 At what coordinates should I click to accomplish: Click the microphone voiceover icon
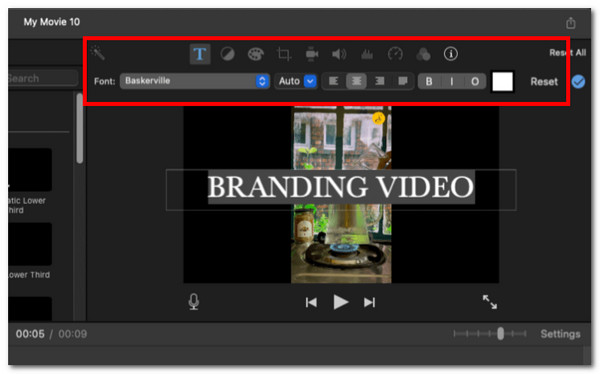[194, 302]
